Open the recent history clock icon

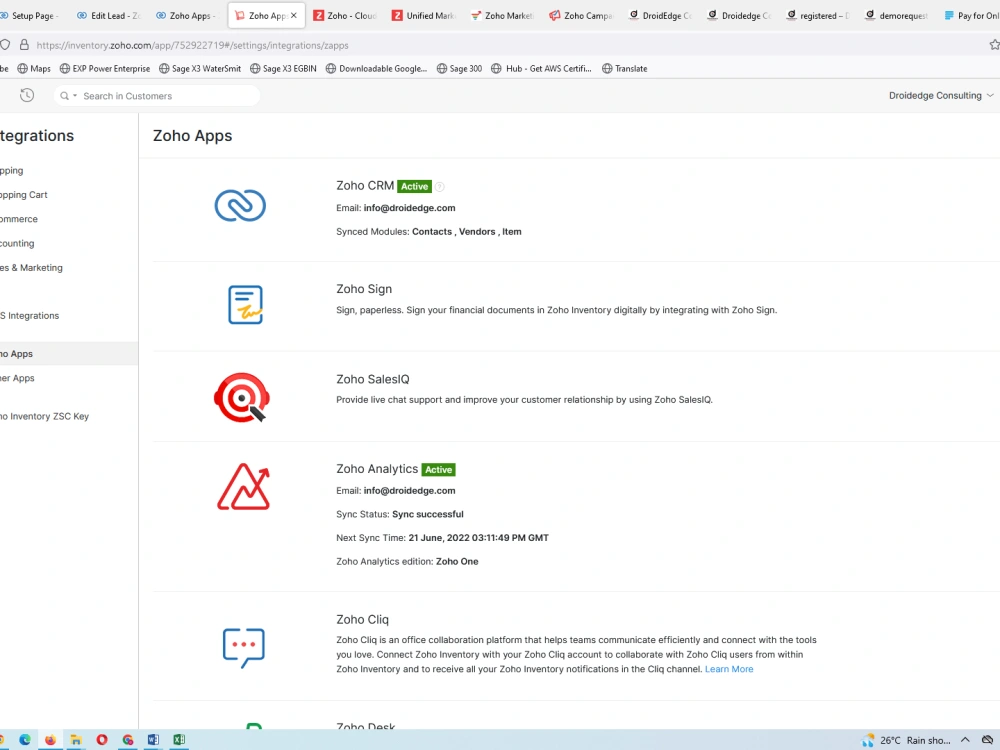tap(27, 96)
